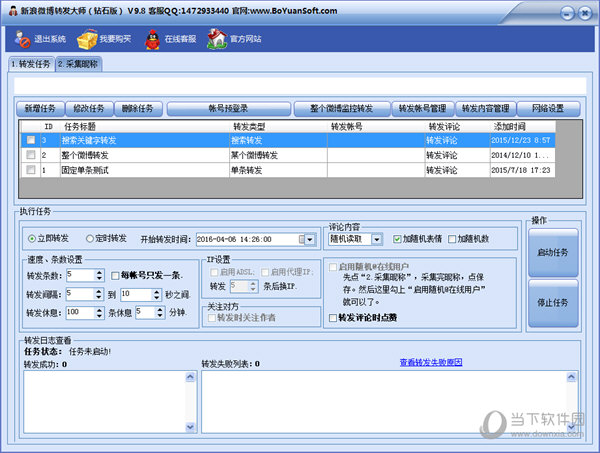
Task: Check the box for task 搜索关键字转发
Action: (x=31, y=140)
